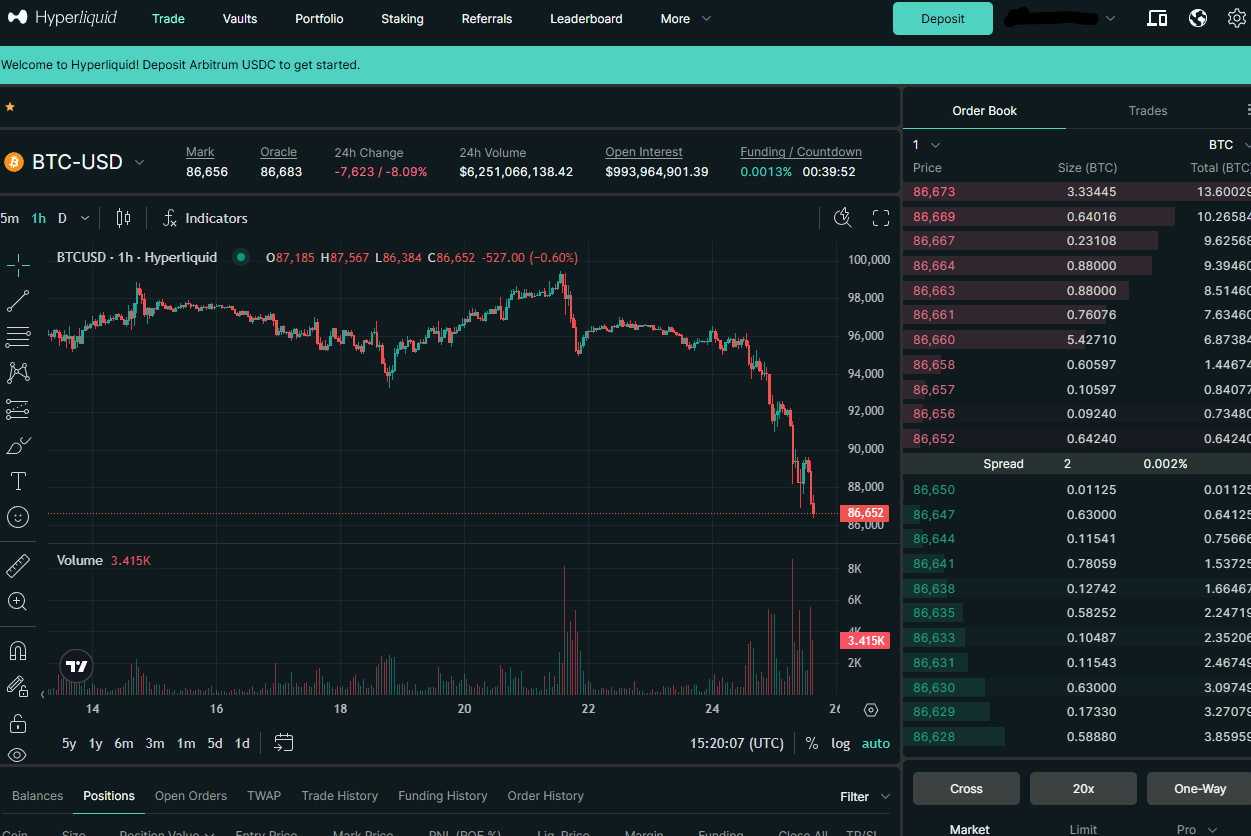
Task: Open the Pro order type dropdown
Action: [x=1198, y=829]
